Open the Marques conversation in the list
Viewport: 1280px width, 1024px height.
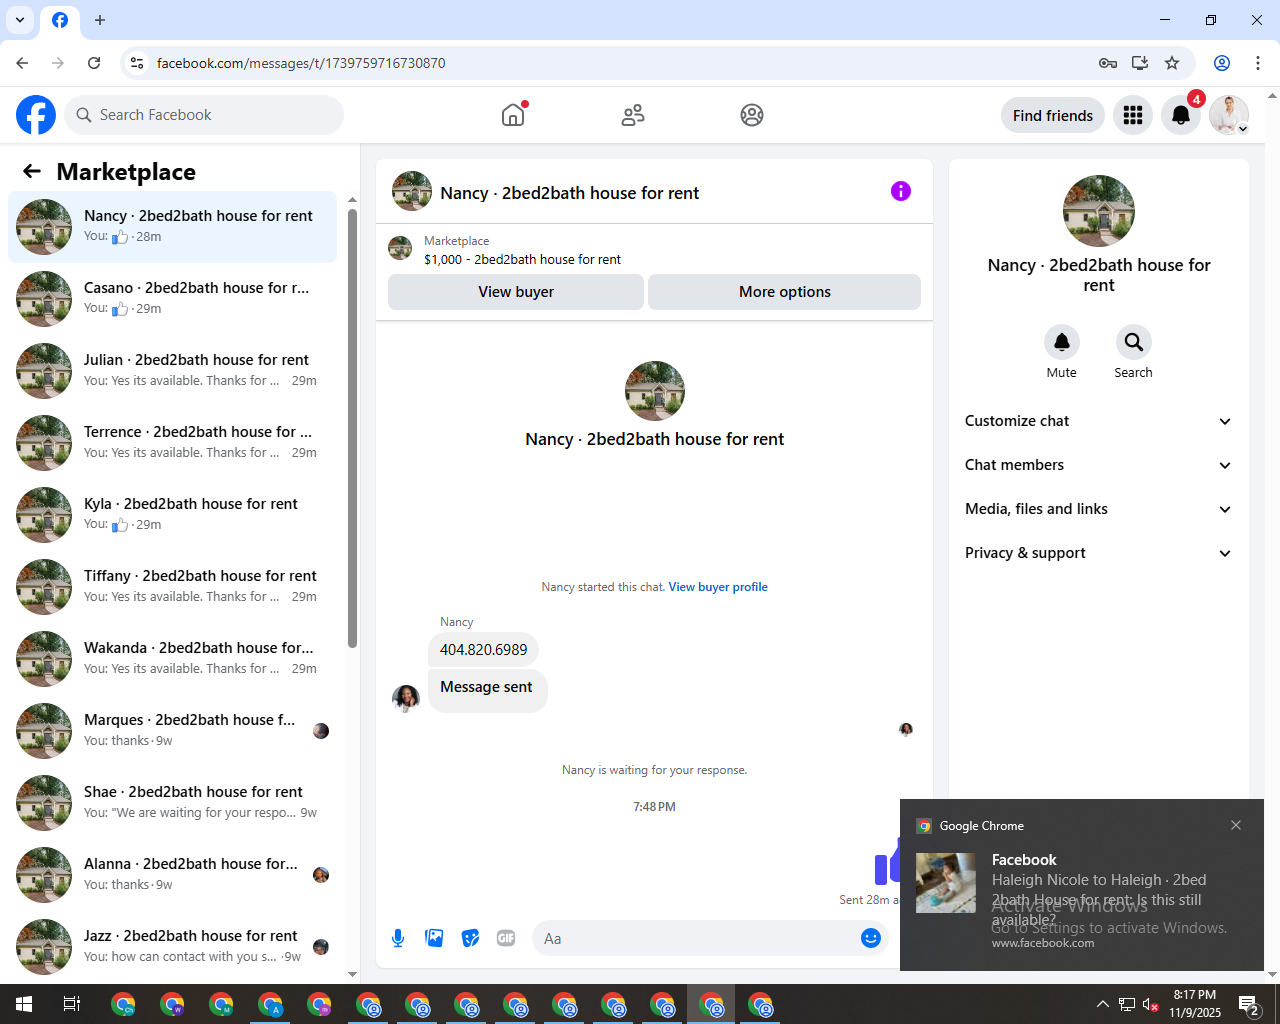173,731
